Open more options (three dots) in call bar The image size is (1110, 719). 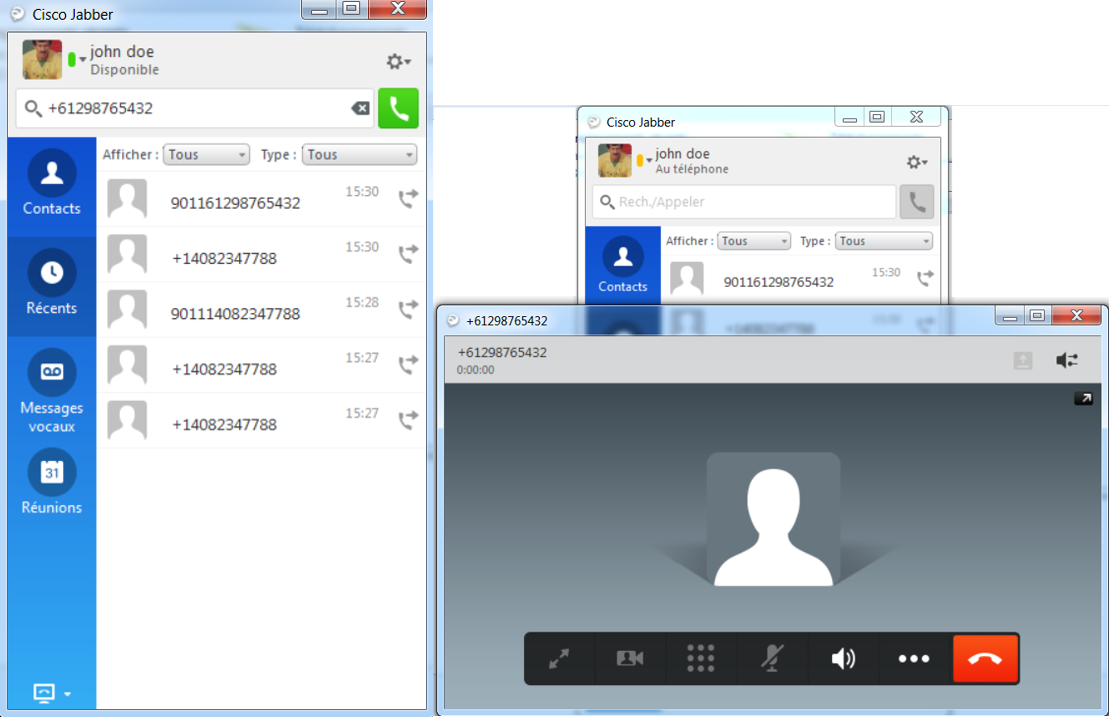[x=913, y=659]
